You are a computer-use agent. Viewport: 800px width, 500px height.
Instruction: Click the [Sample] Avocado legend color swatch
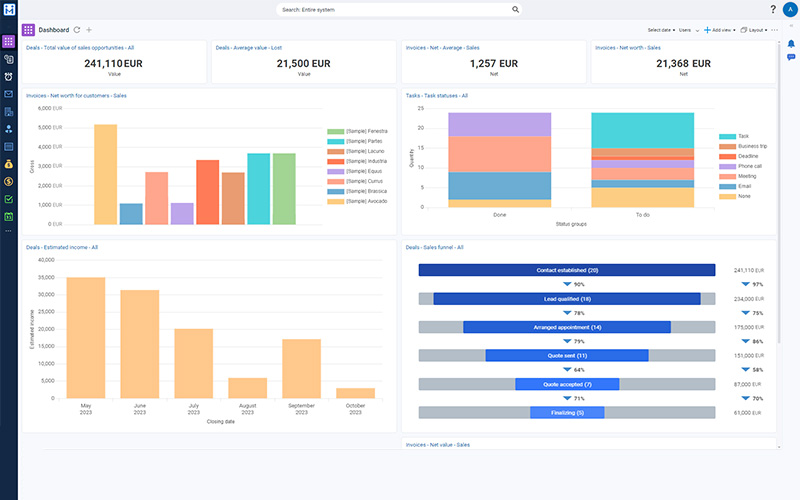tap(335, 202)
